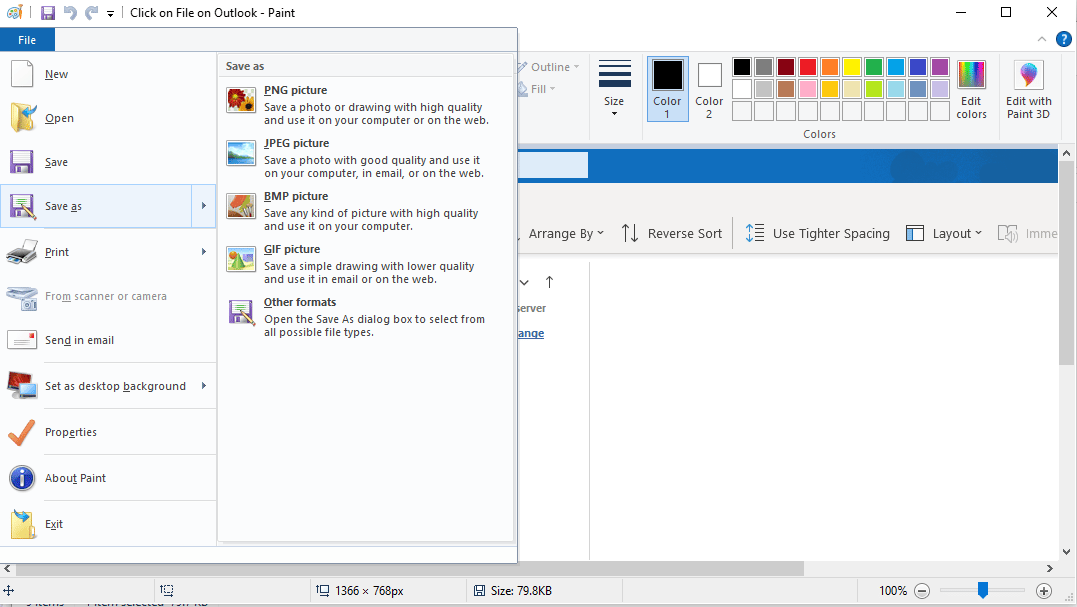Click the vertical scrollbar down arrow

tap(1066, 551)
